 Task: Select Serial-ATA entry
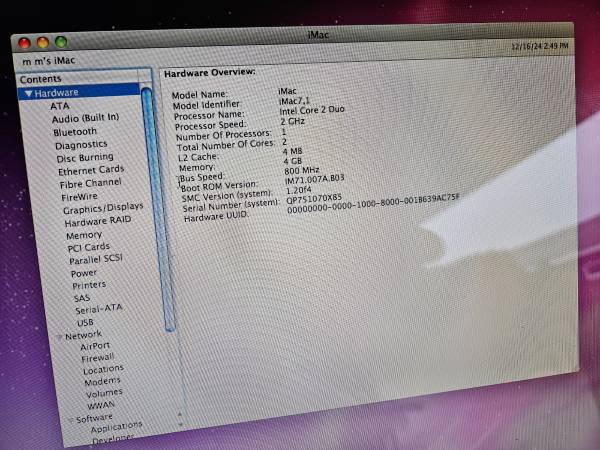99,309
